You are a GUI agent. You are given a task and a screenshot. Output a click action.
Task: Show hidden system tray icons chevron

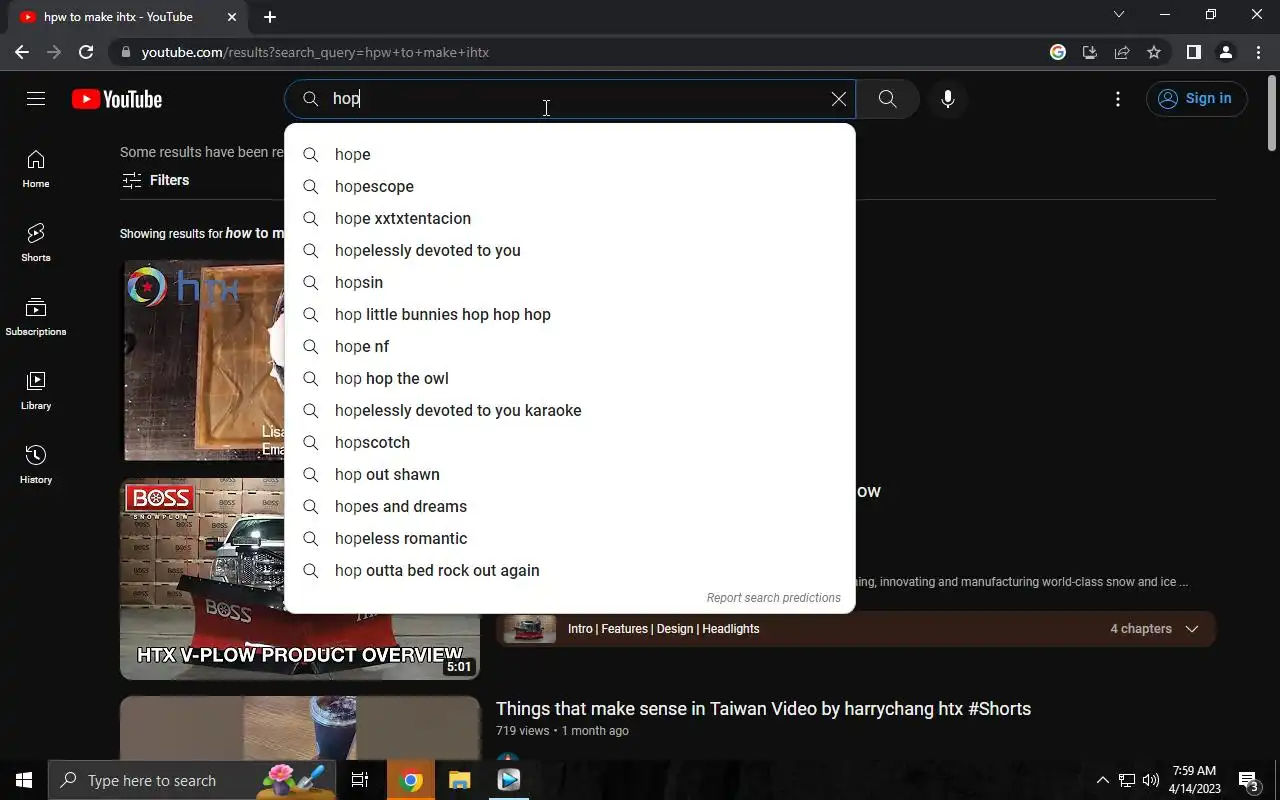(x=1103, y=780)
